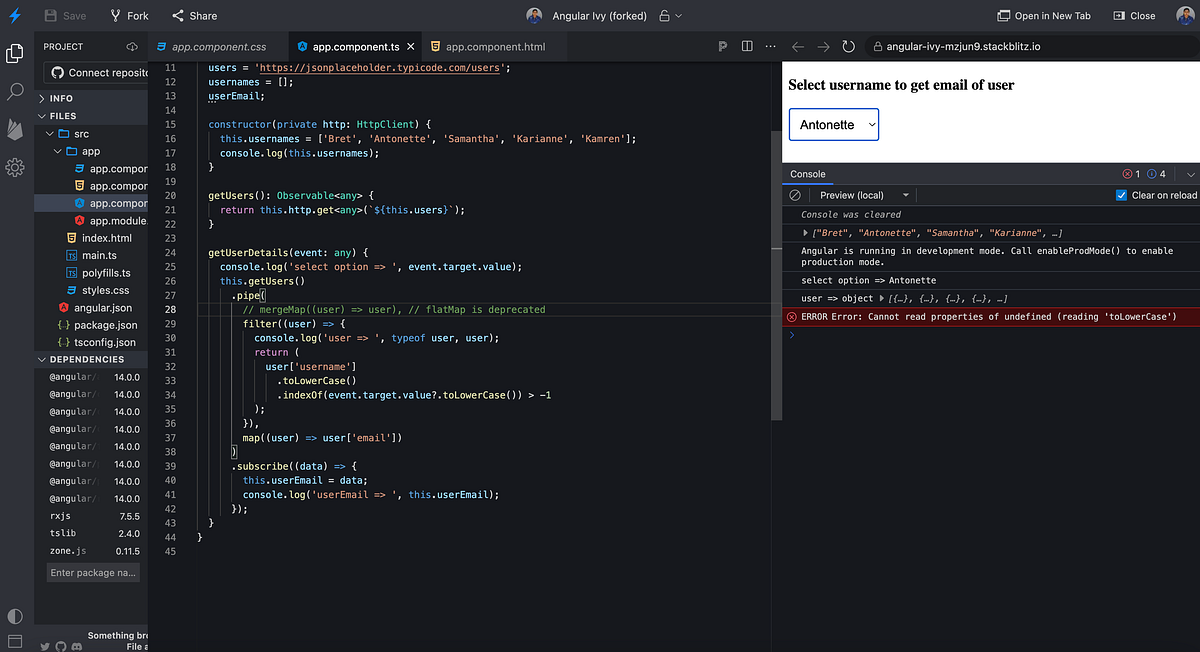The width and height of the screenshot is (1200, 652).
Task: Switch to the app.component.css tab
Action: (210, 46)
